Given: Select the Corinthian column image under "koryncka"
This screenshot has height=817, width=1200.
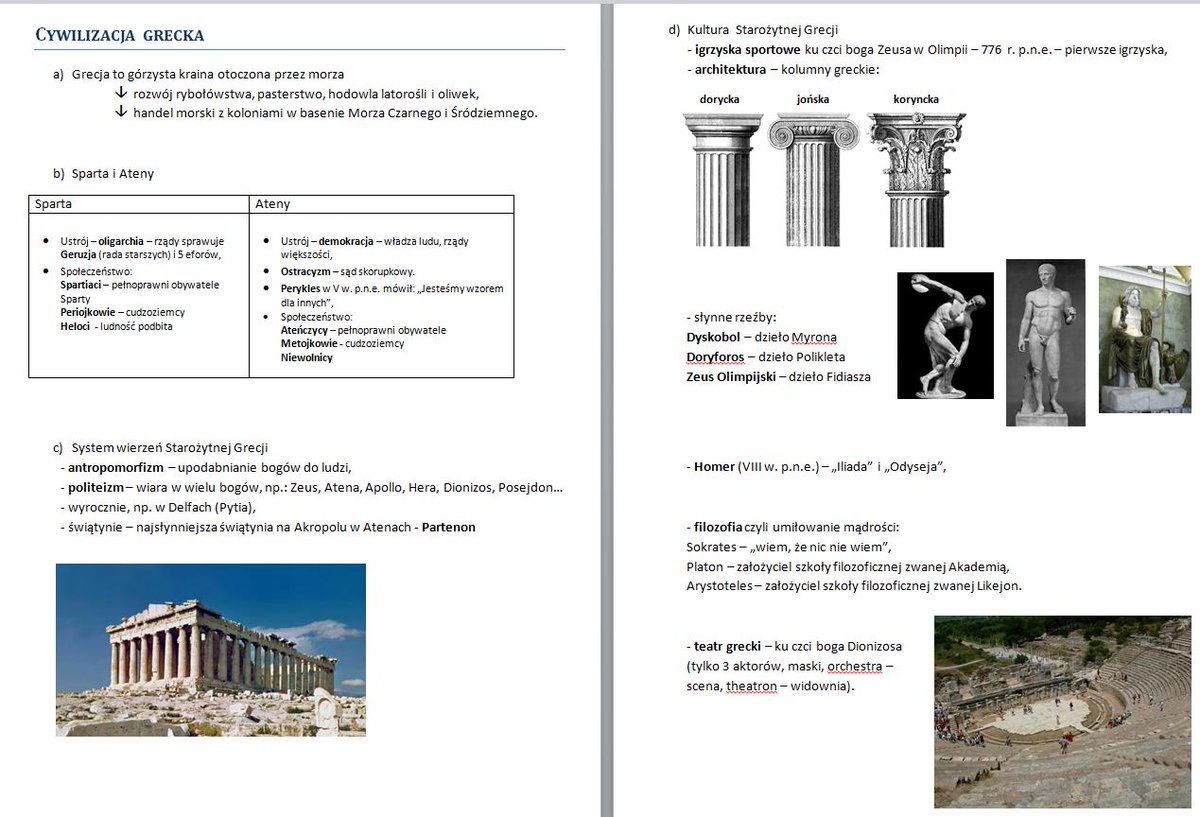Looking at the screenshot, I should coord(916,179).
